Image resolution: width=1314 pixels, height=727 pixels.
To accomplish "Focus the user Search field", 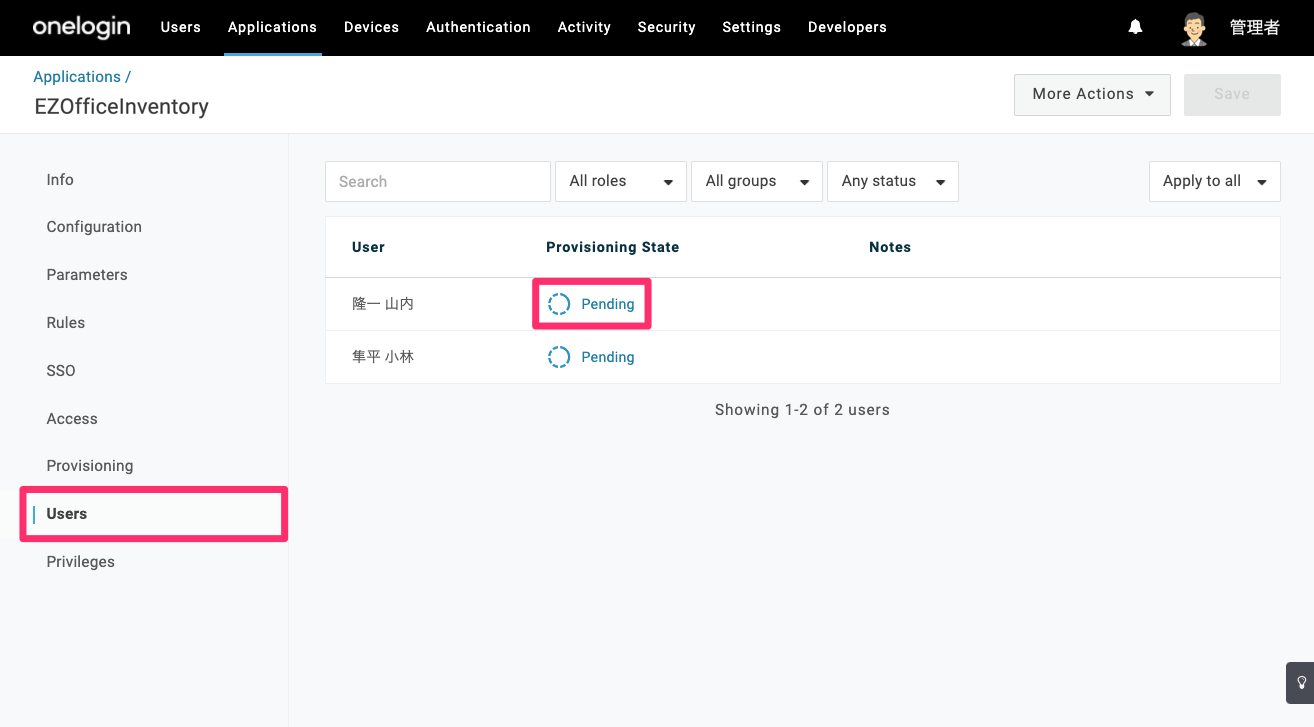I will point(438,181).
